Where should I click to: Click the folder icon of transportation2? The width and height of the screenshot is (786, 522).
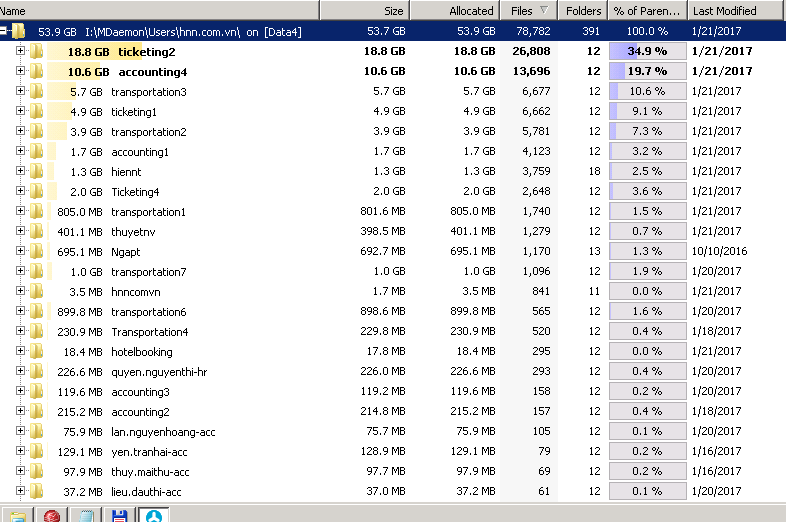(37, 131)
